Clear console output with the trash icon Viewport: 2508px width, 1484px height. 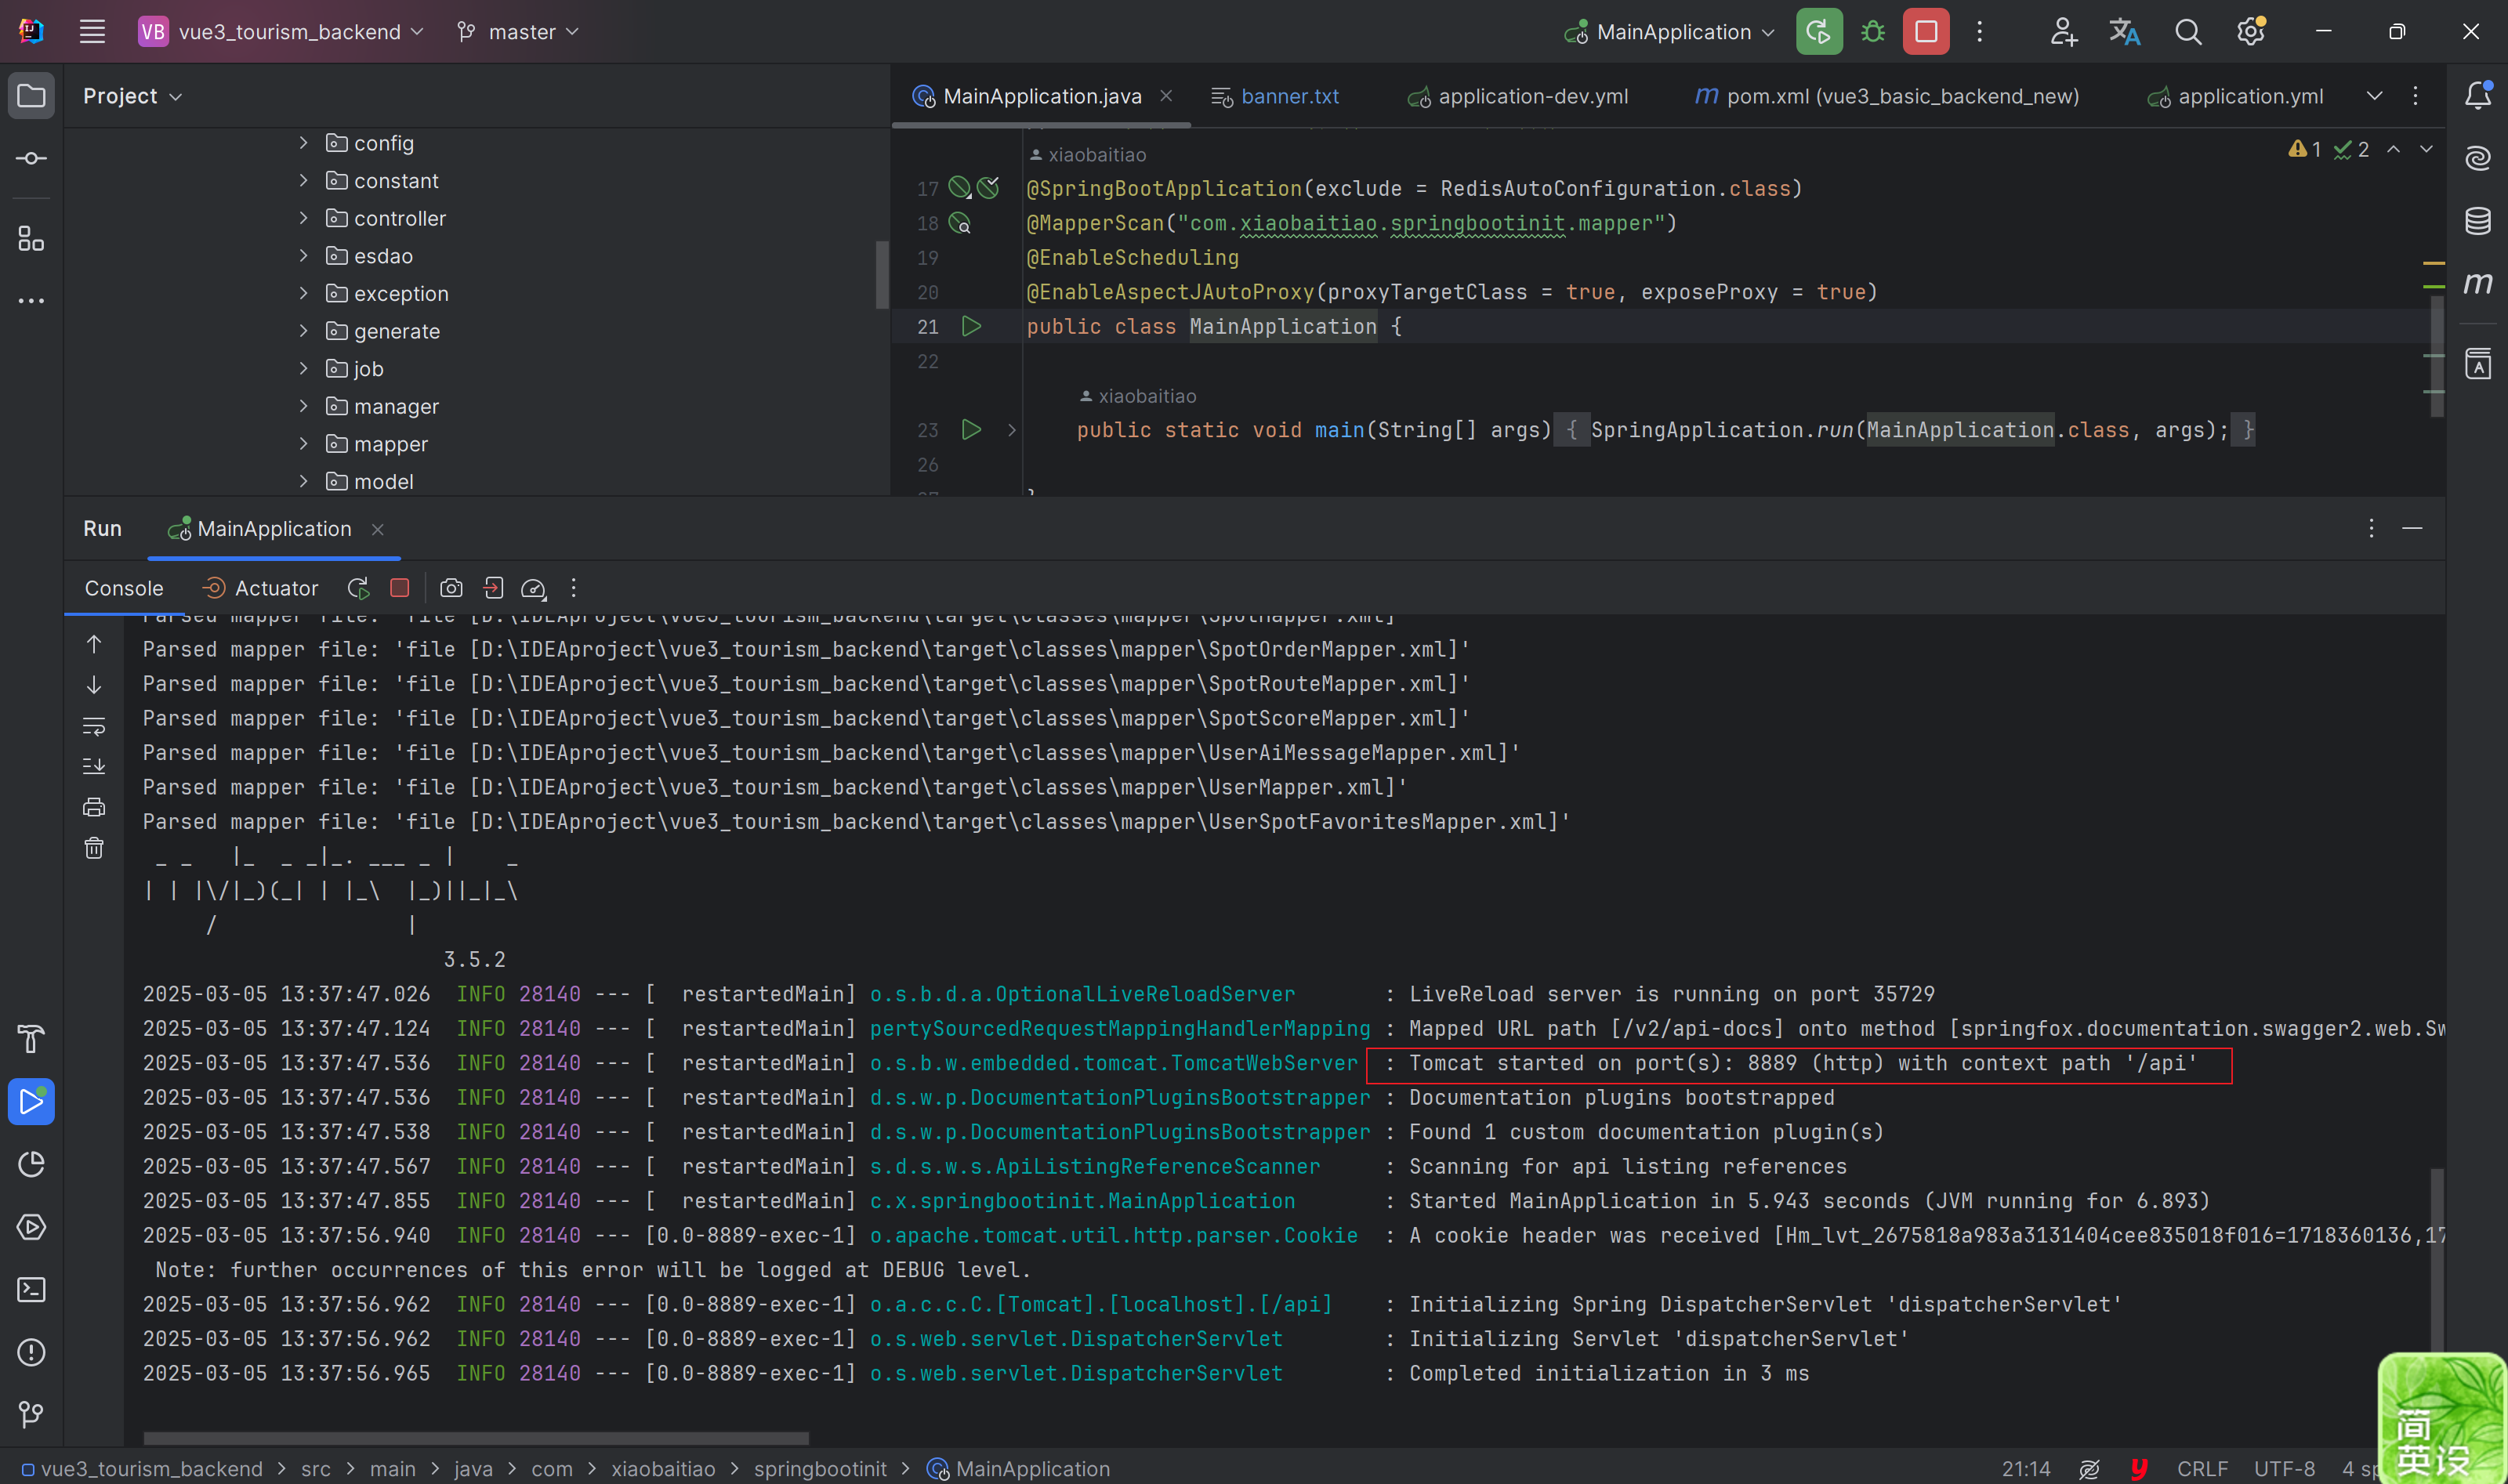94,848
